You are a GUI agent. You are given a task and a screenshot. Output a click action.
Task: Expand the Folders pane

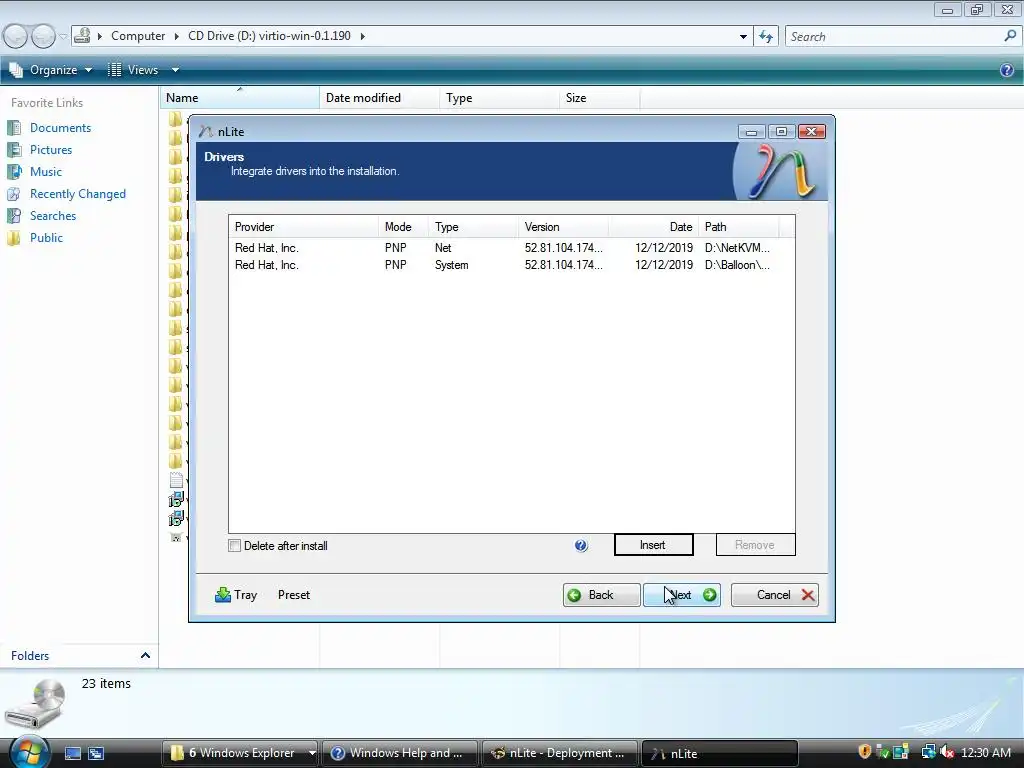click(145, 655)
